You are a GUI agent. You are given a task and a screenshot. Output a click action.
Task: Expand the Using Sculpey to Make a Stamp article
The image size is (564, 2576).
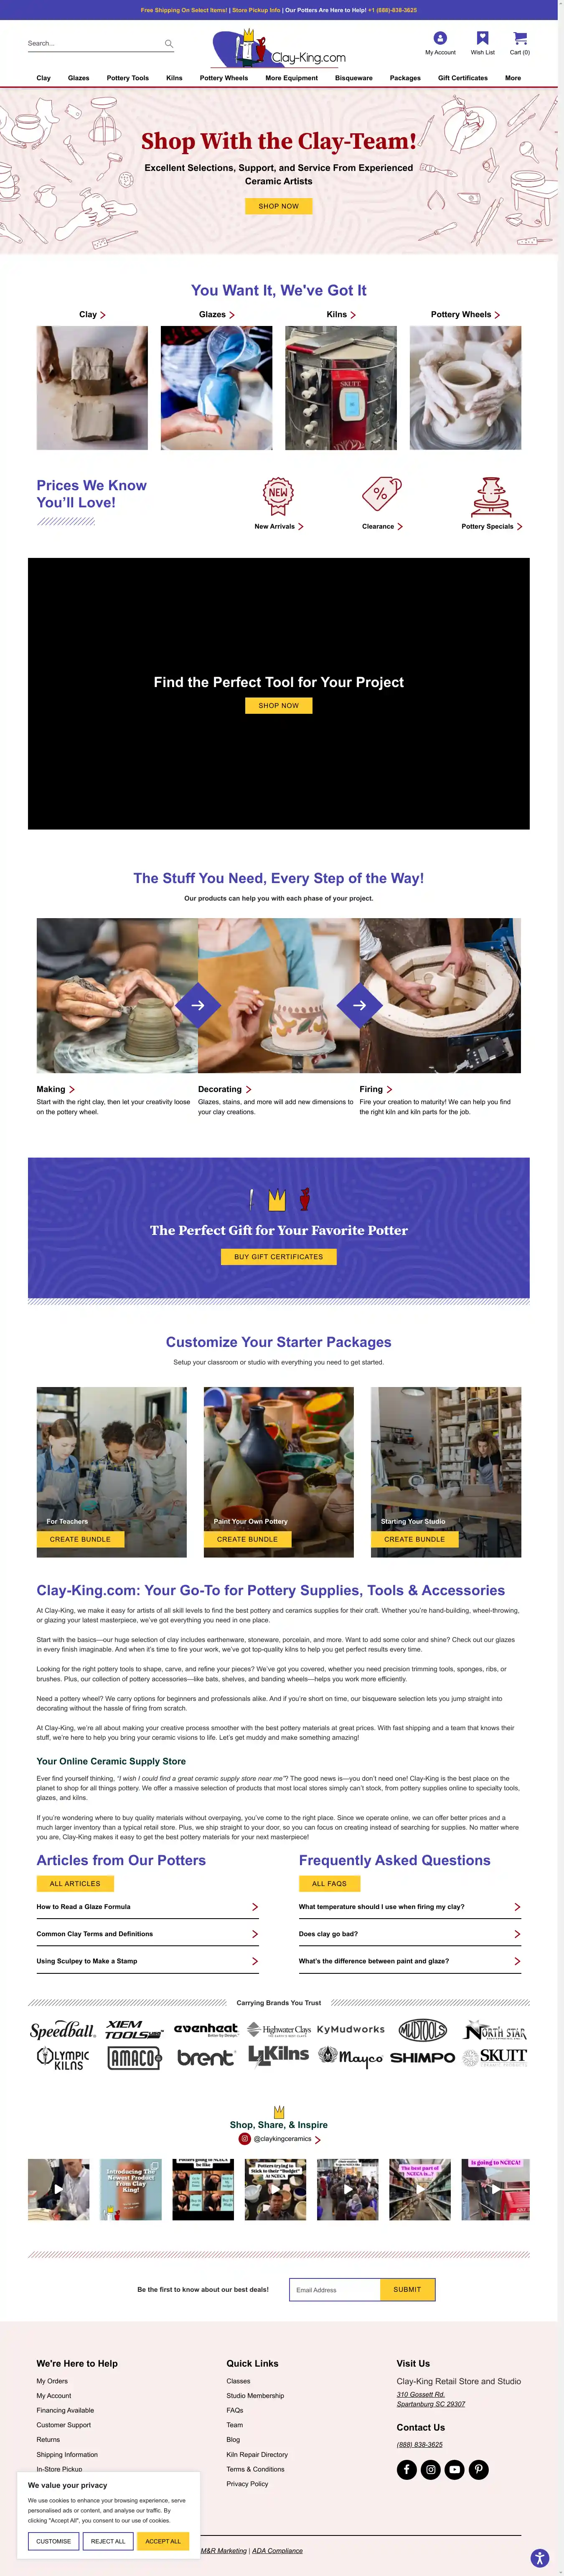click(x=147, y=1961)
